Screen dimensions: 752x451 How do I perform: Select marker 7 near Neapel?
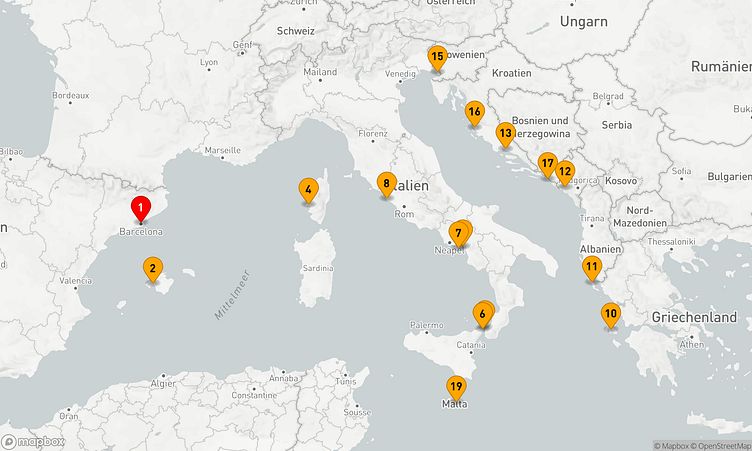(x=458, y=233)
